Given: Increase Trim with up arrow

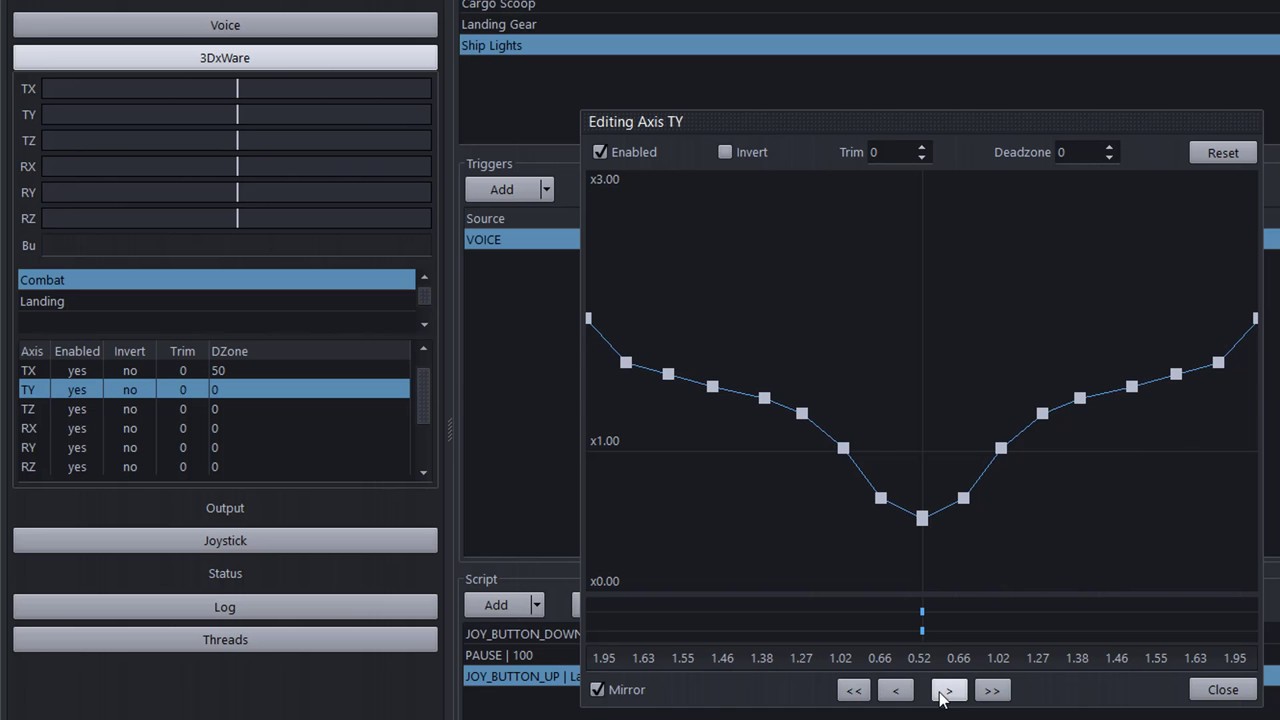Looking at the screenshot, I should pos(922,148).
